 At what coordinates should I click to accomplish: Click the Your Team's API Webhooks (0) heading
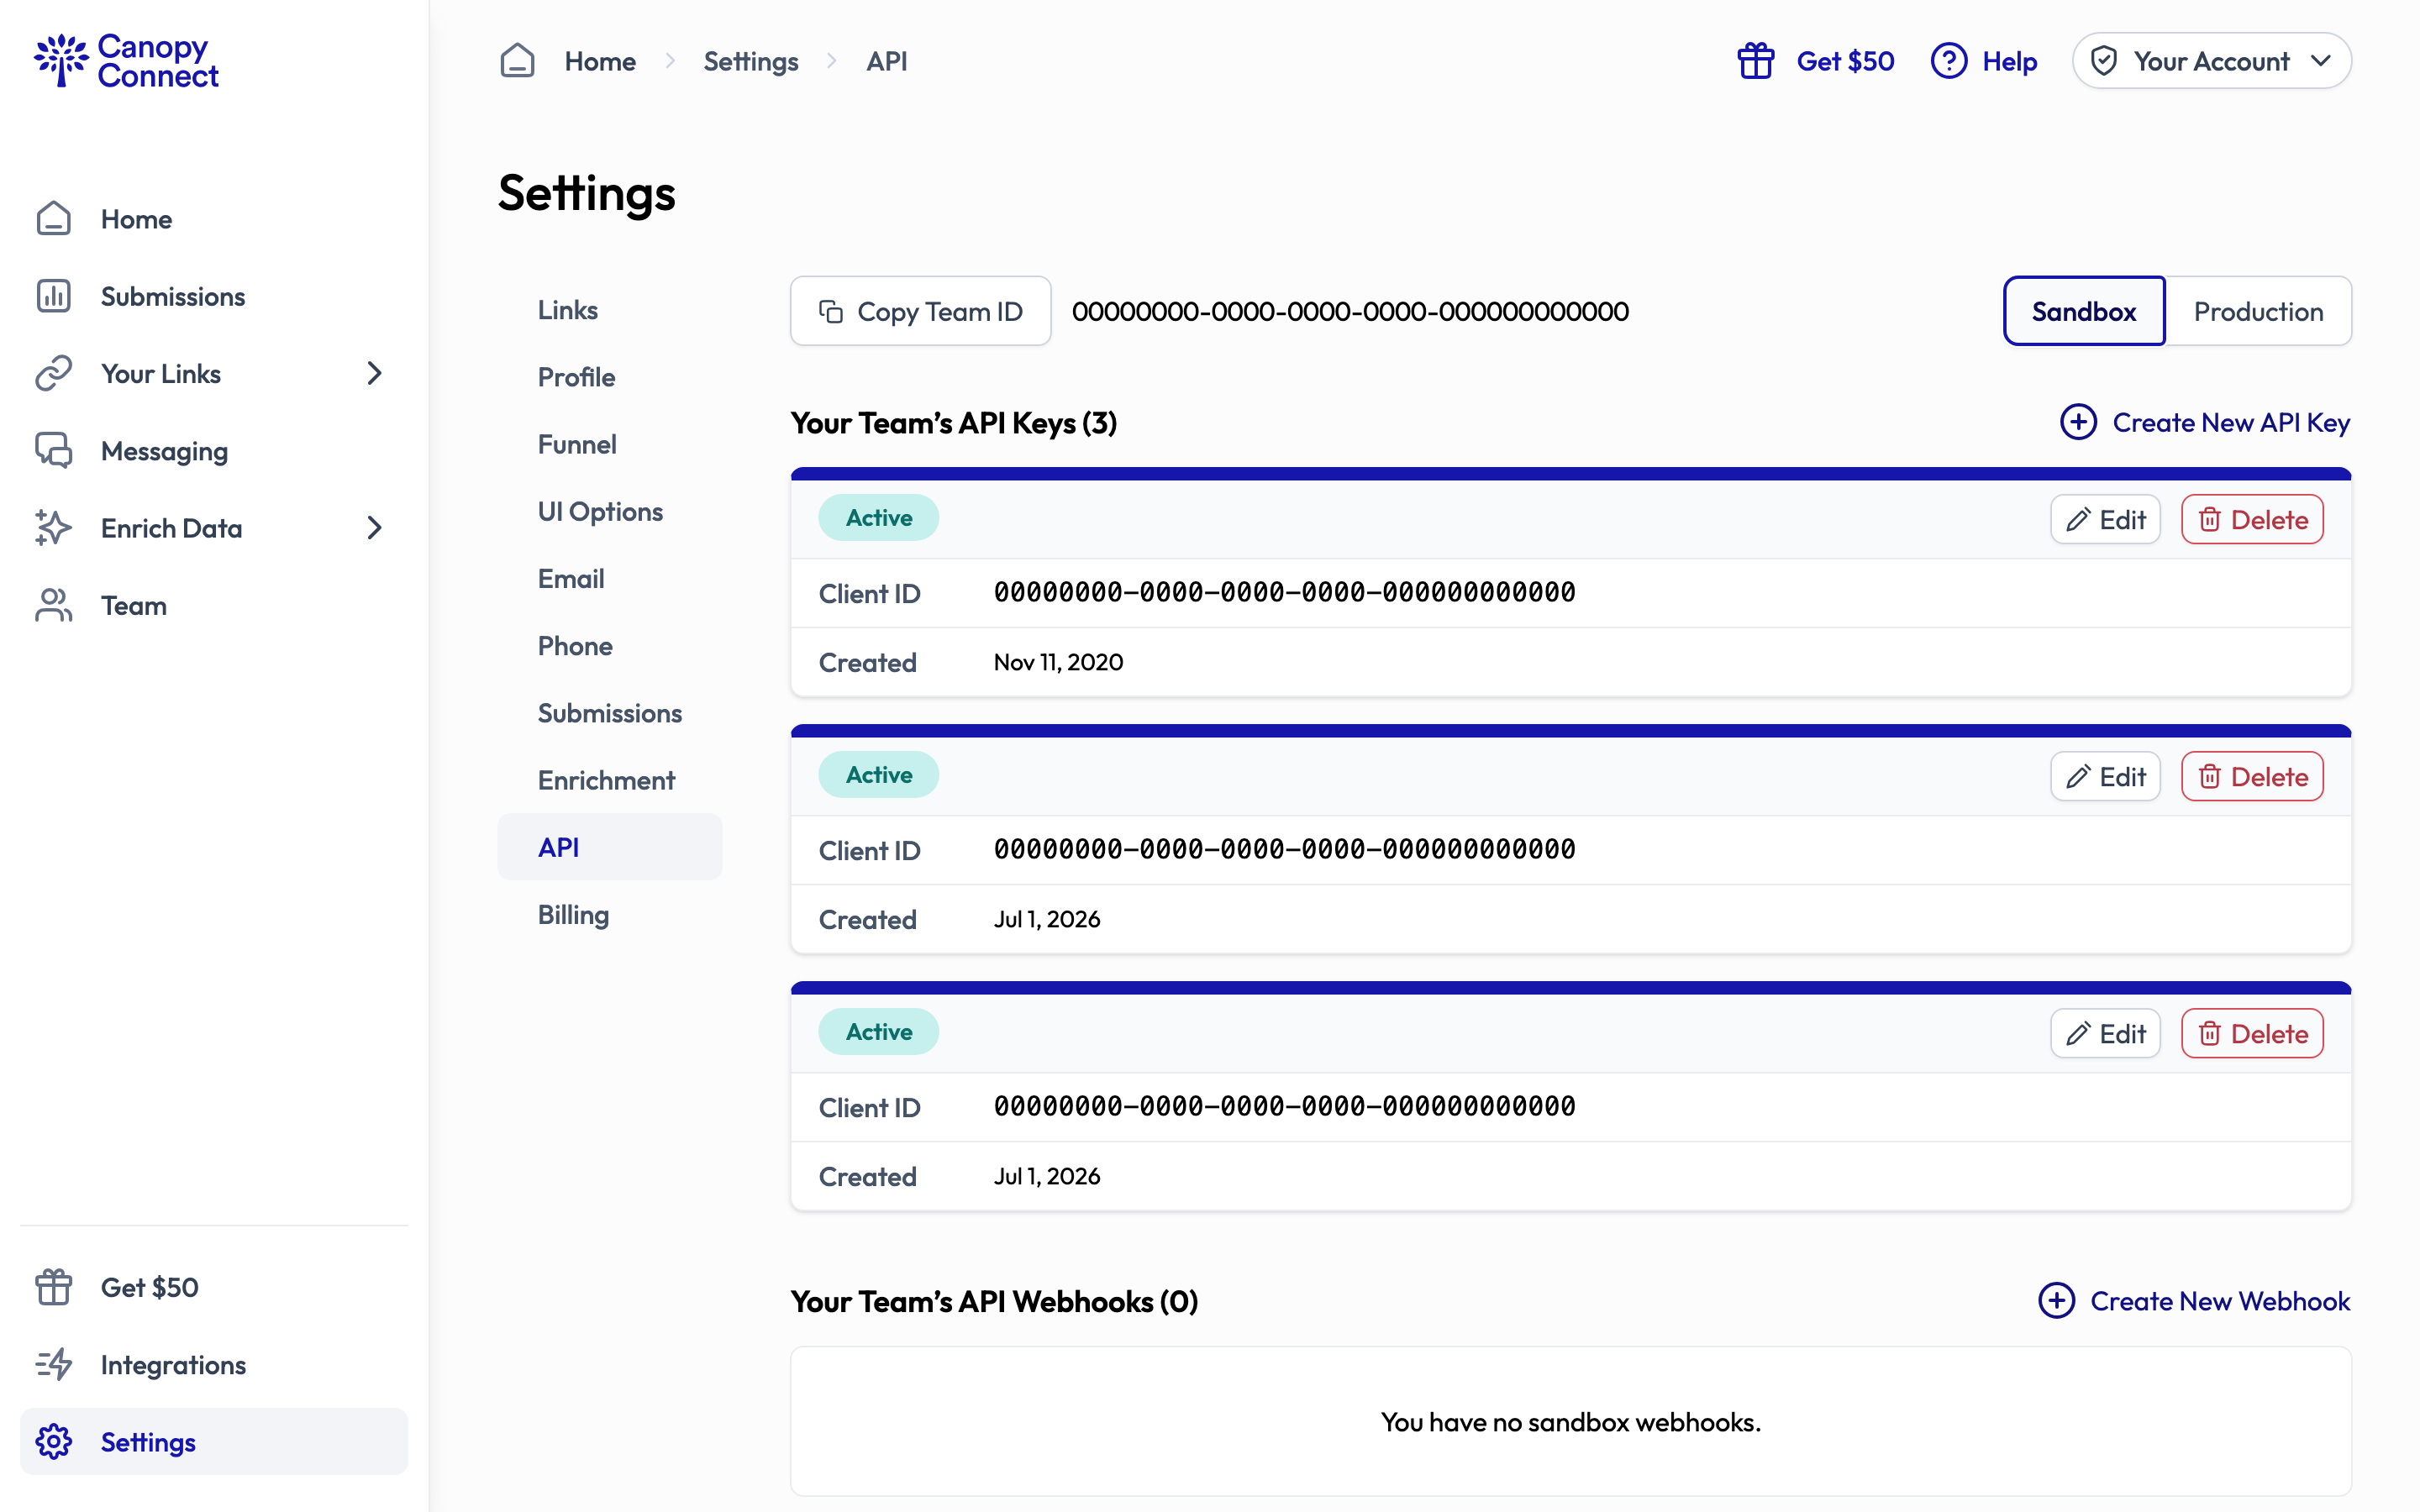point(994,1300)
